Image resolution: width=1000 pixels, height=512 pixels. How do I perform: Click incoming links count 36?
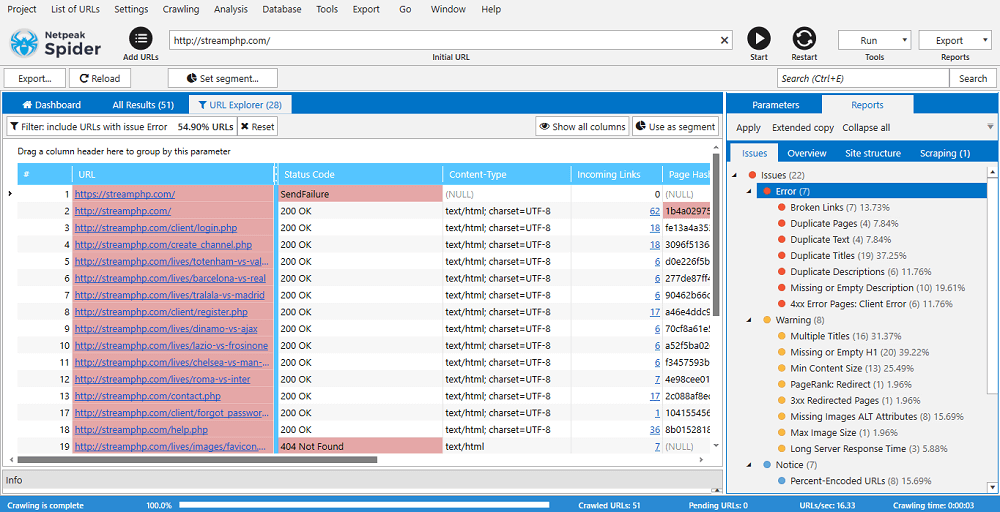tap(654, 430)
